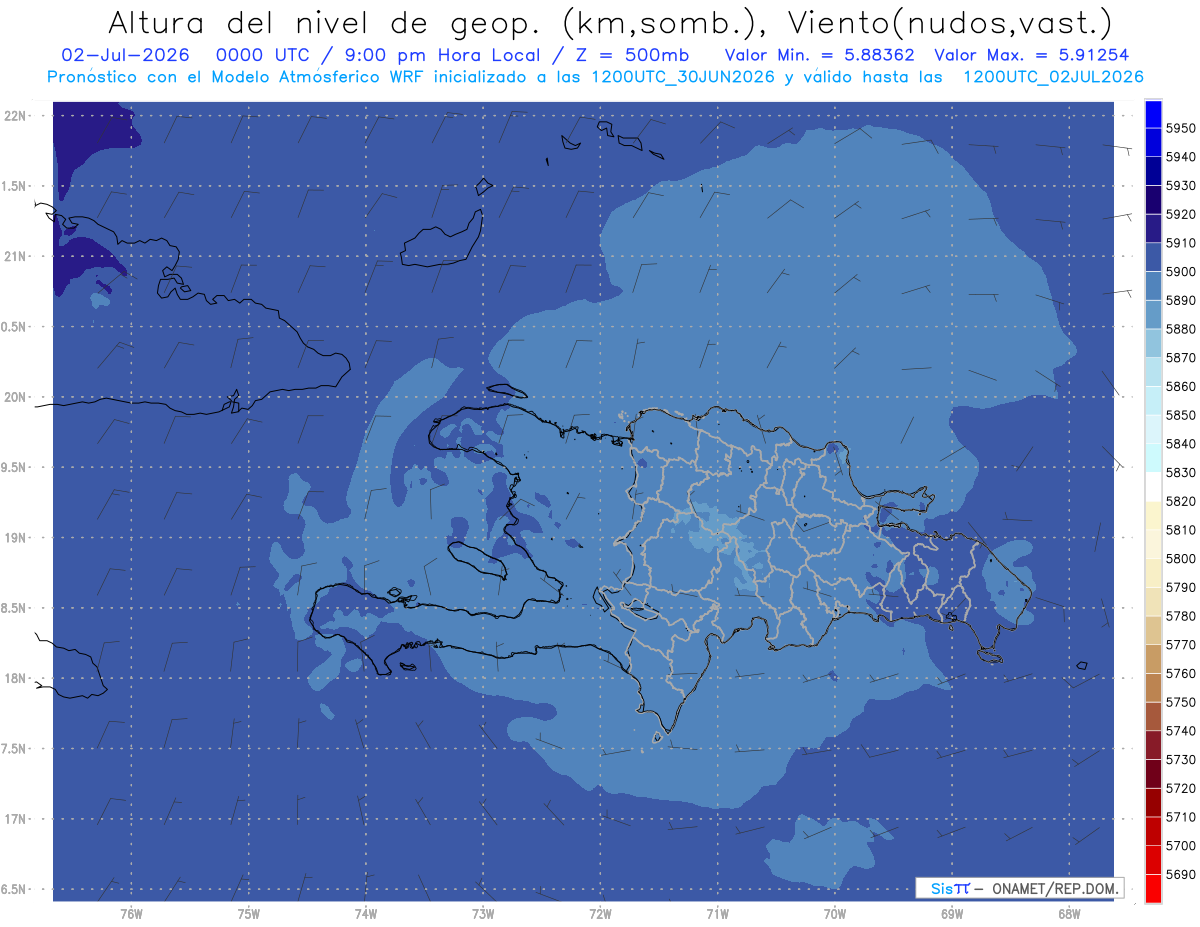1200x927 pixels.
Task: Click the '21N' latitude label
Action: pyautogui.click(x=15, y=256)
